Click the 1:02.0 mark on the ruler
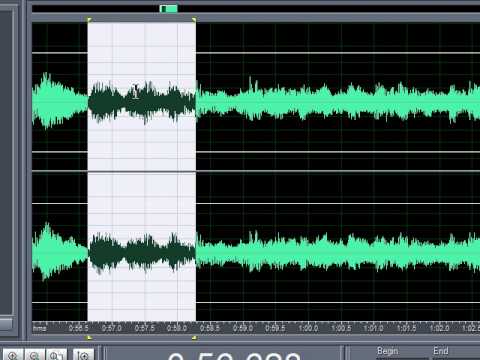The image size is (480, 360). [440, 328]
